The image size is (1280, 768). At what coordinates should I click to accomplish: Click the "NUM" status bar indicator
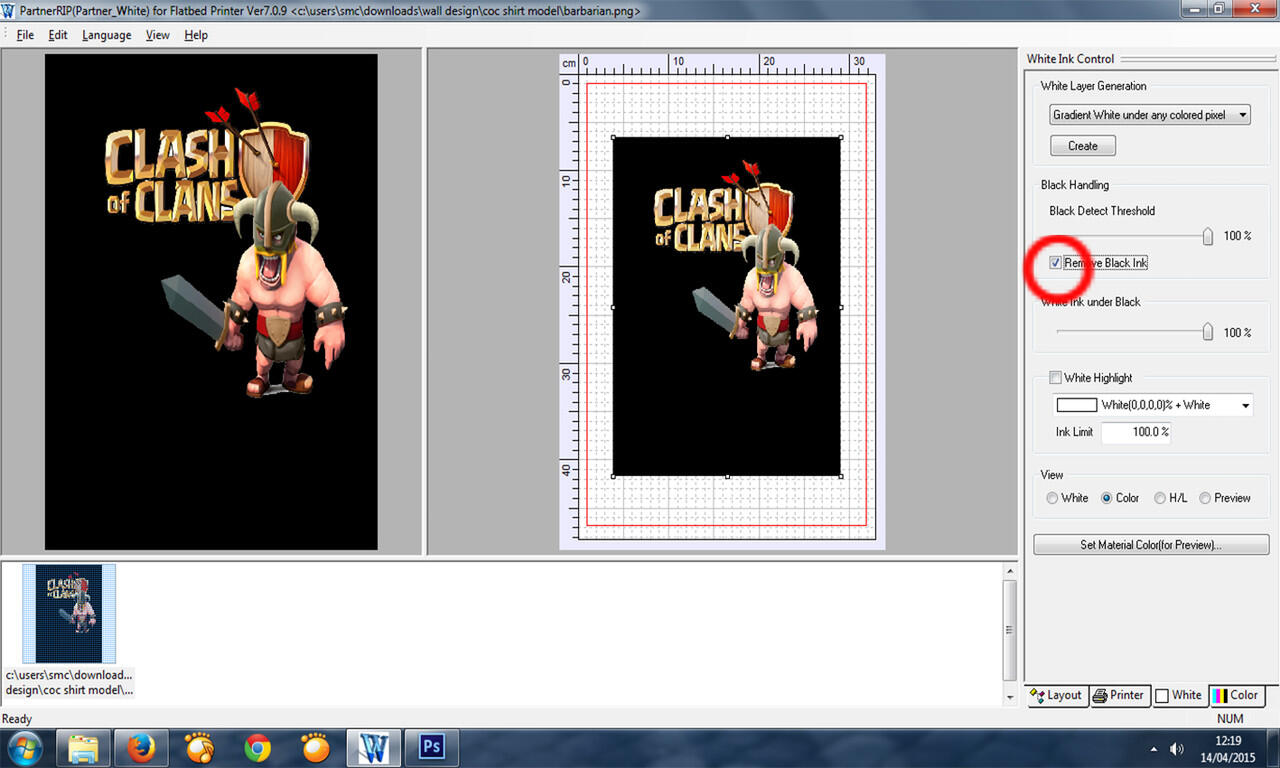(1230, 719)
